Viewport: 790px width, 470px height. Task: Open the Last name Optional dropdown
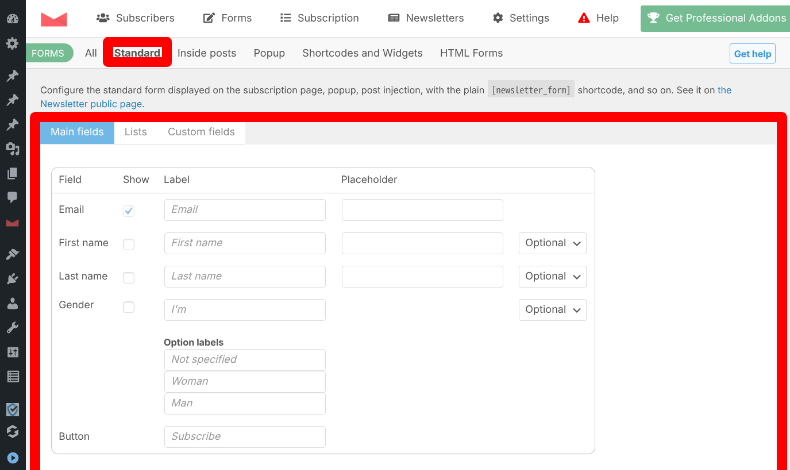click(553, 277)
